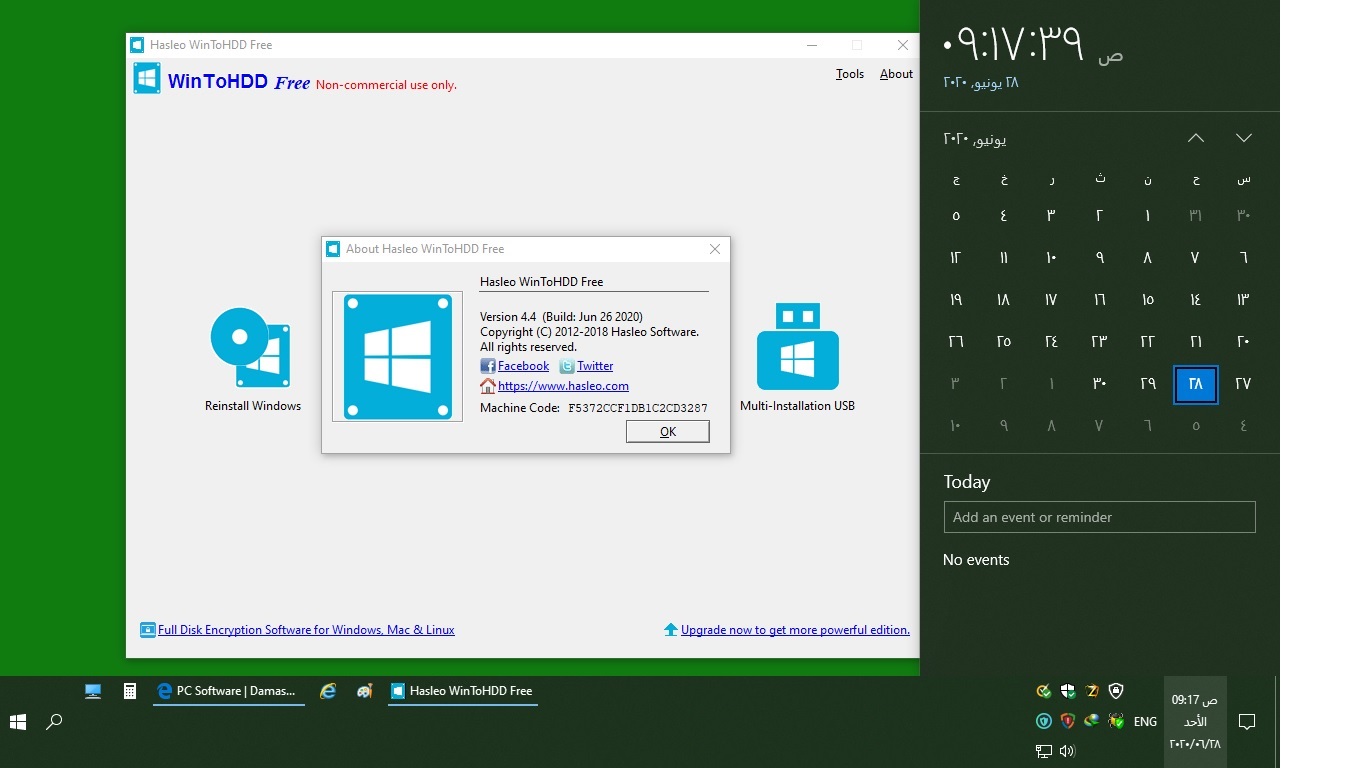The width and height of the screenshot is (1366, 768).
Task: Go to next month with down chevron
Action: (1244, 138)
